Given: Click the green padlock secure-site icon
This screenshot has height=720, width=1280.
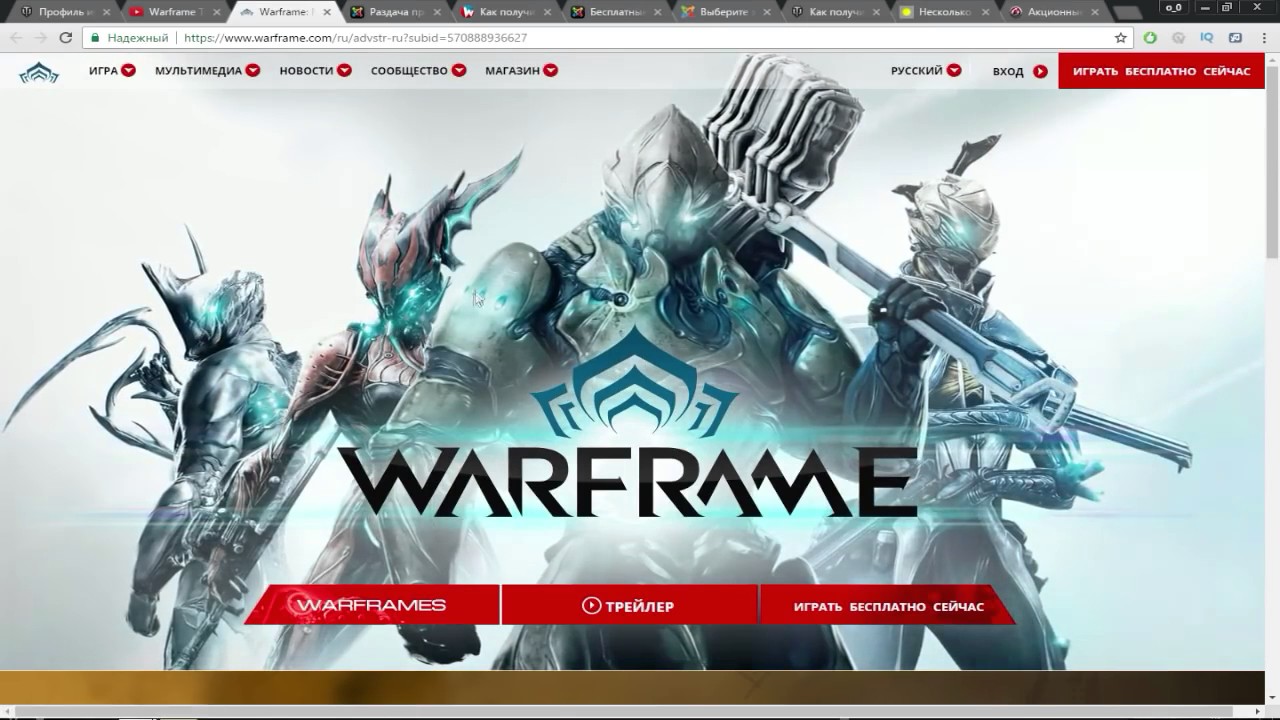Looking at the screenshot, I should [95, 38].
